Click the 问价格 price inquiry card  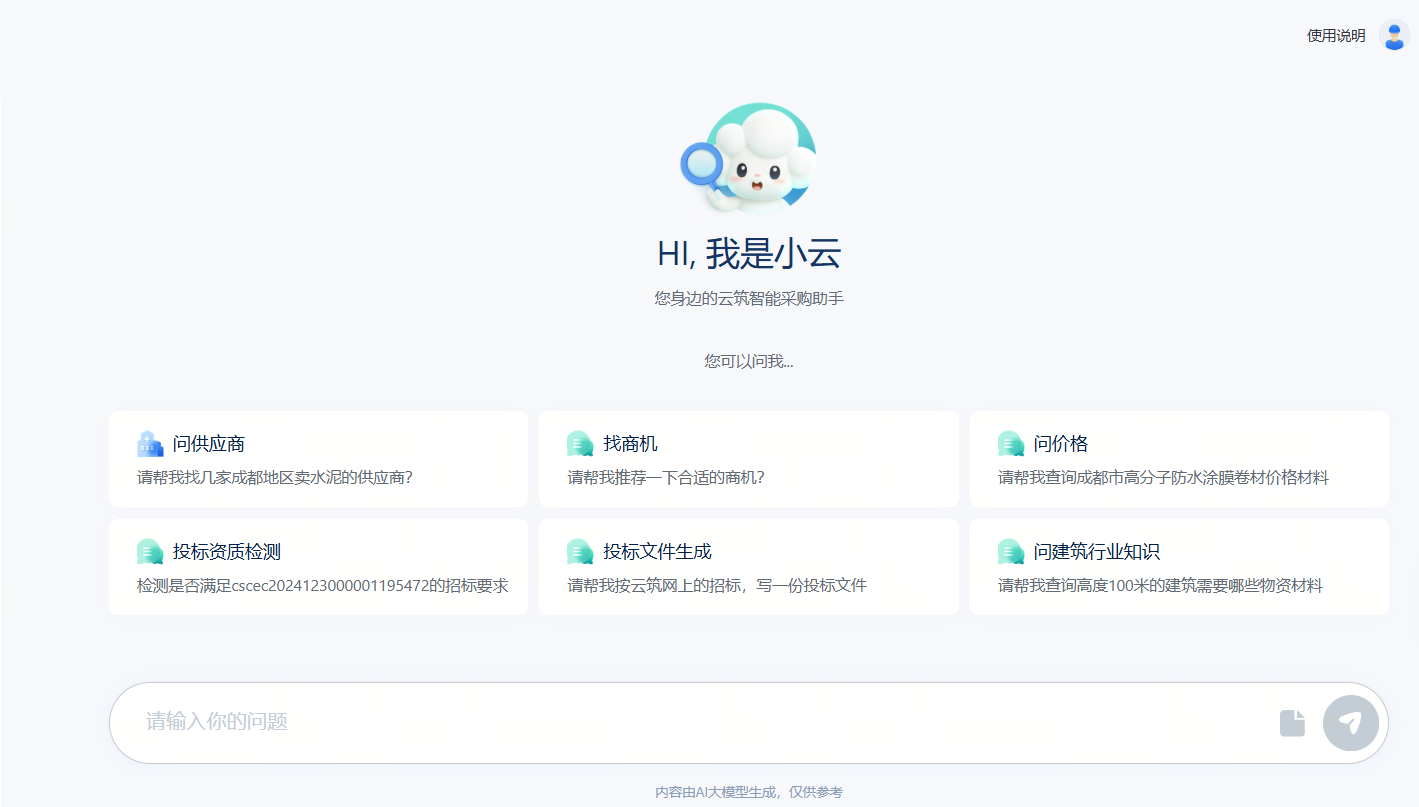pos(1178,459)
